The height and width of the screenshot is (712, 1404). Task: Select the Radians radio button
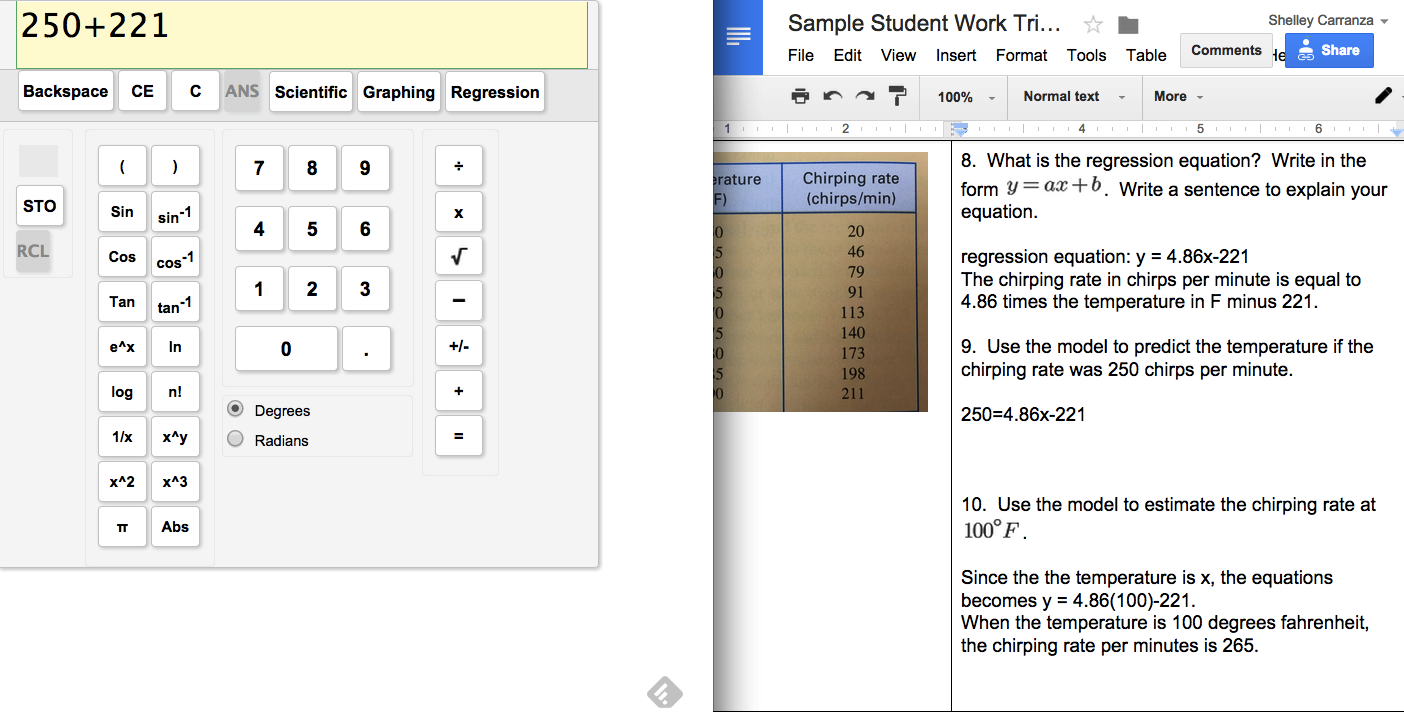(236, 439)
